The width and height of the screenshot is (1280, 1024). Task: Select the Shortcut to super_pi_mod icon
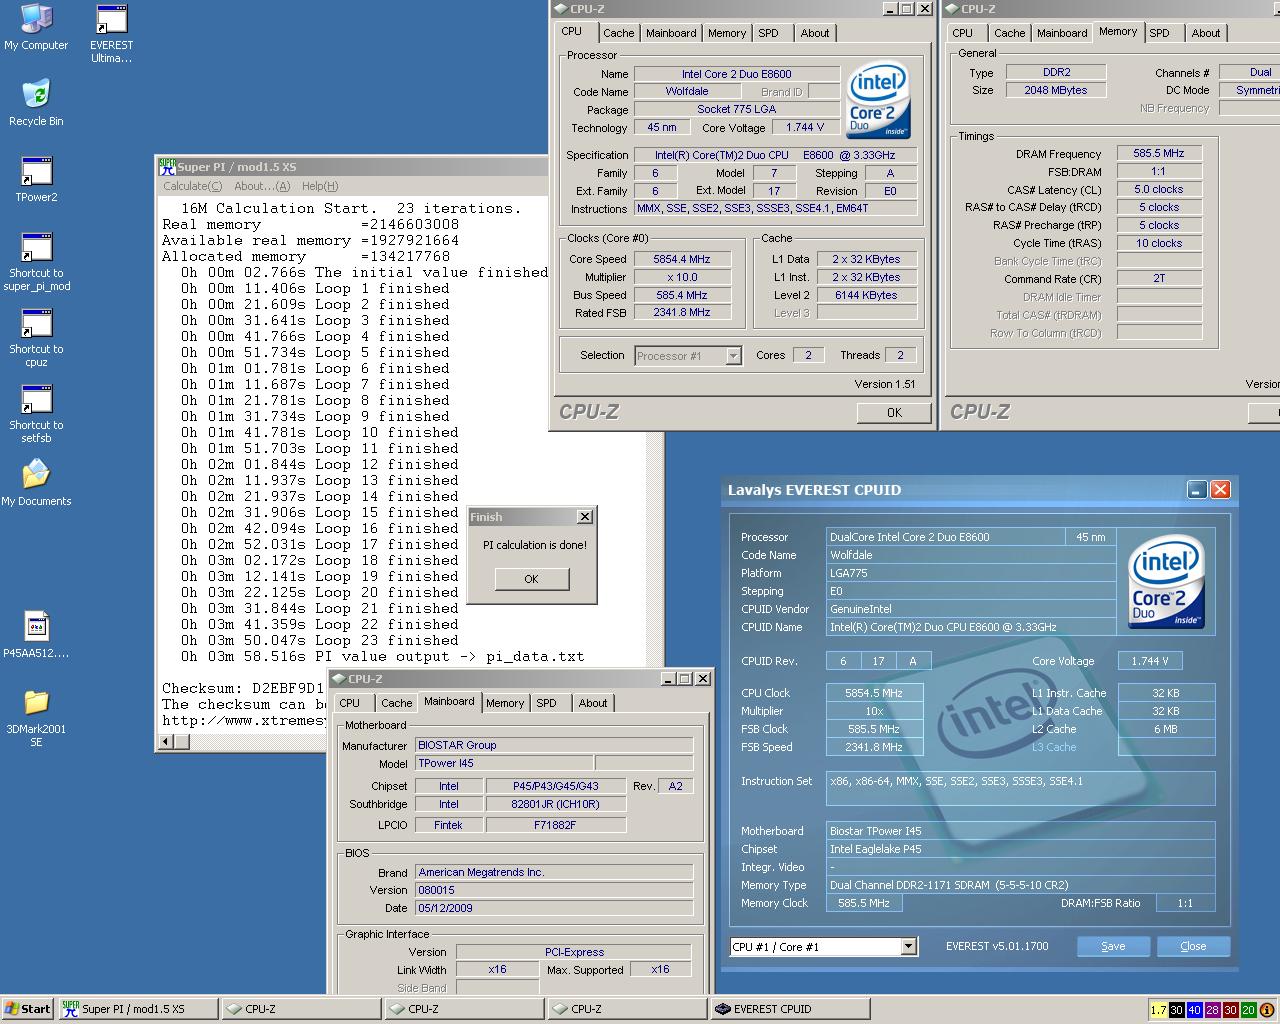36,262
